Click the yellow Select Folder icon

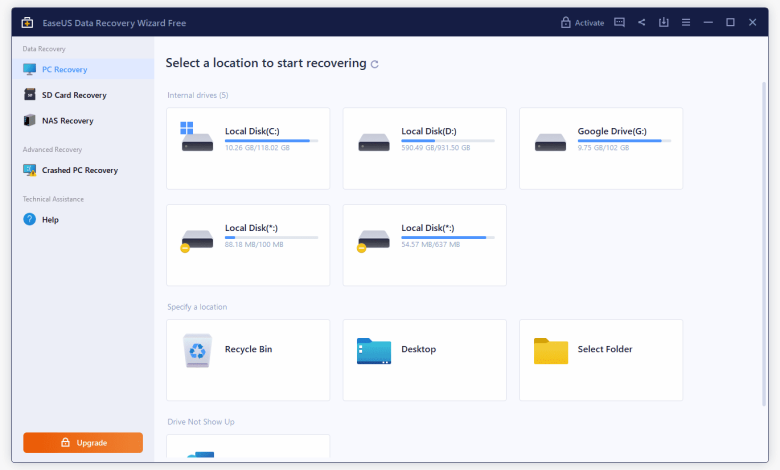tap(551, 351)
